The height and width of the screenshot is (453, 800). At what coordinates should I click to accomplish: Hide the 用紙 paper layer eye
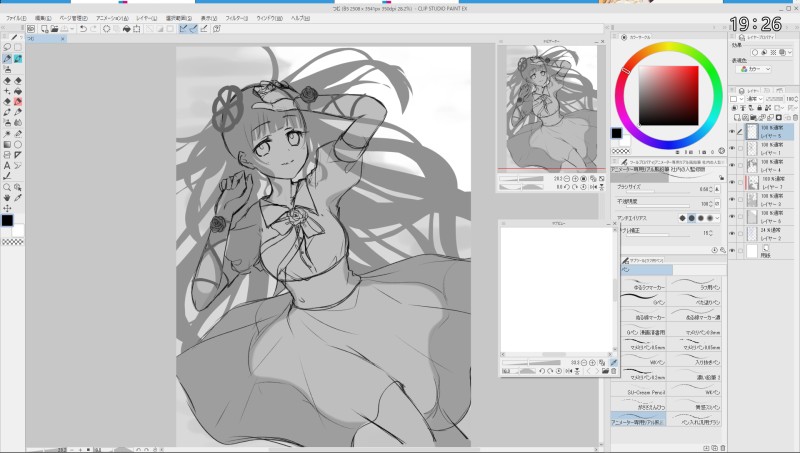[732, 250]
